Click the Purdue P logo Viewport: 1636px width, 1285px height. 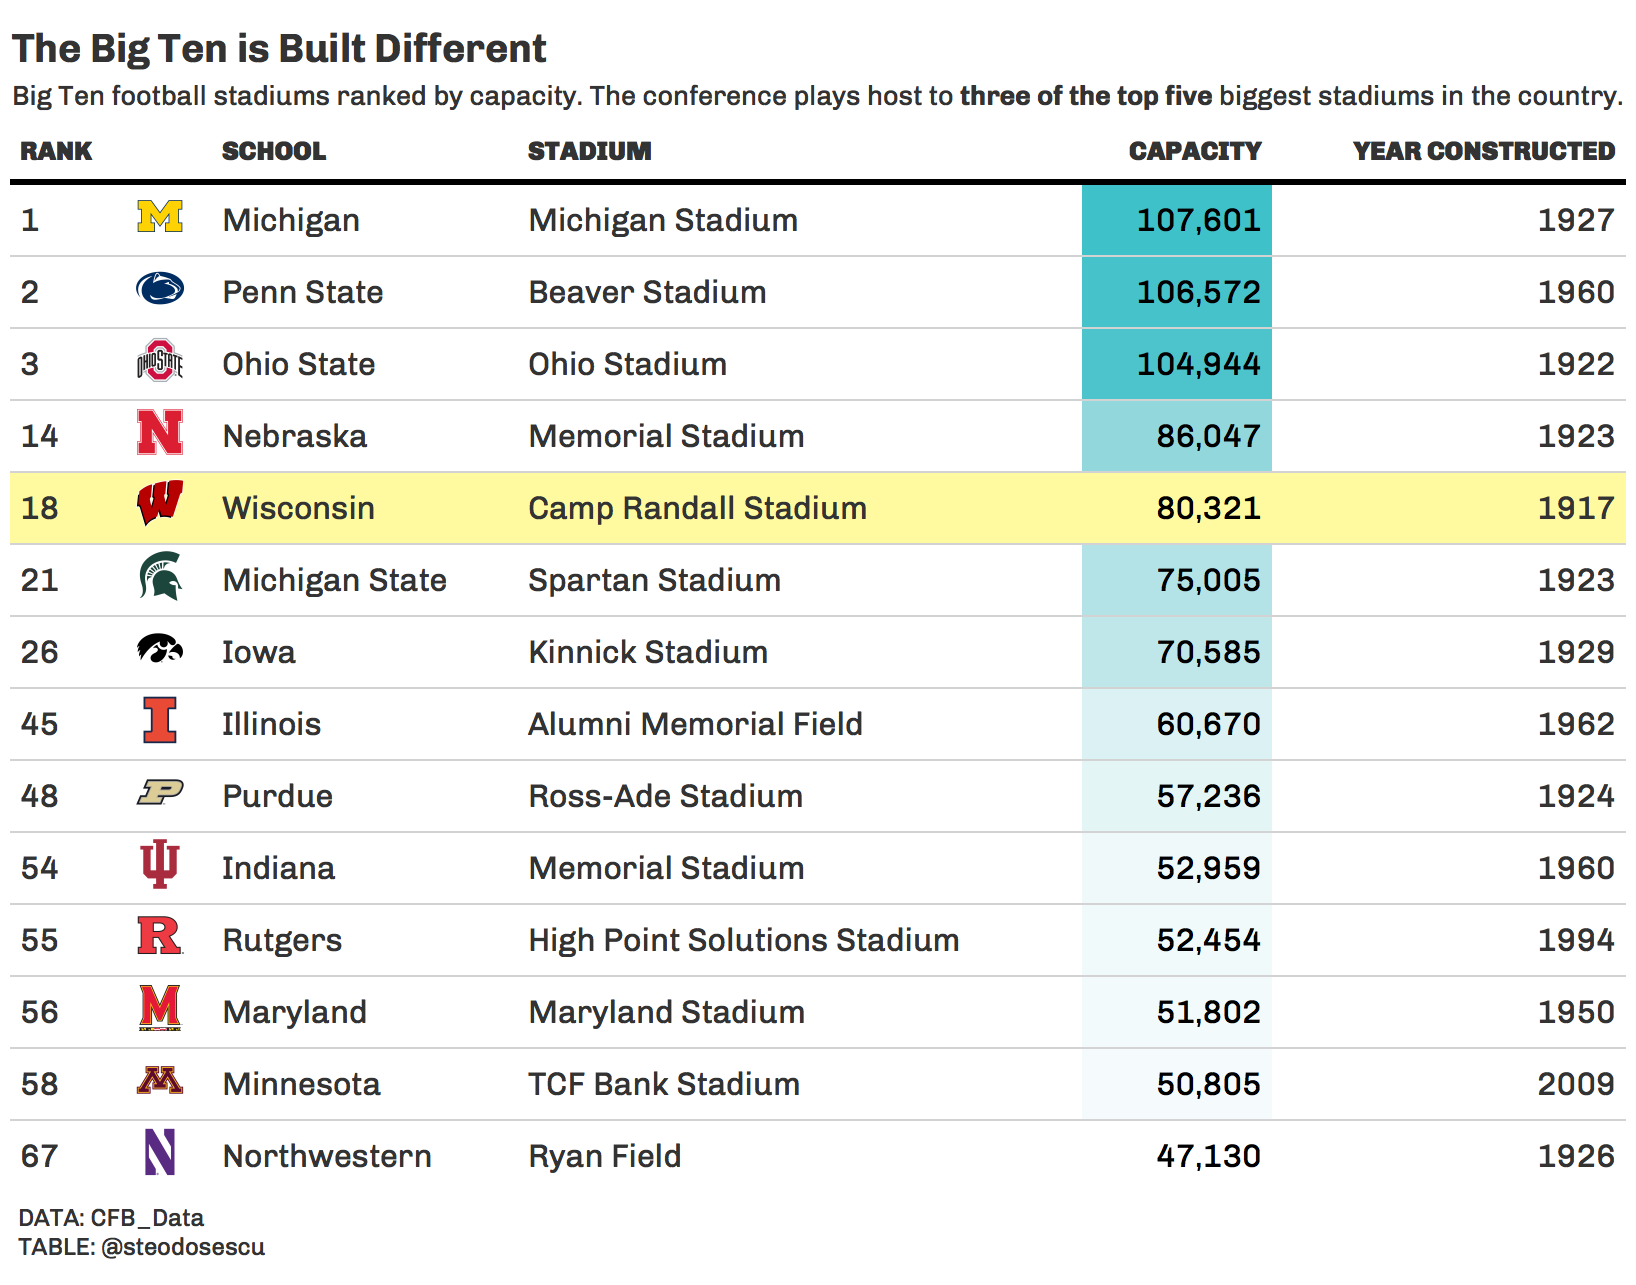point(160,792)
